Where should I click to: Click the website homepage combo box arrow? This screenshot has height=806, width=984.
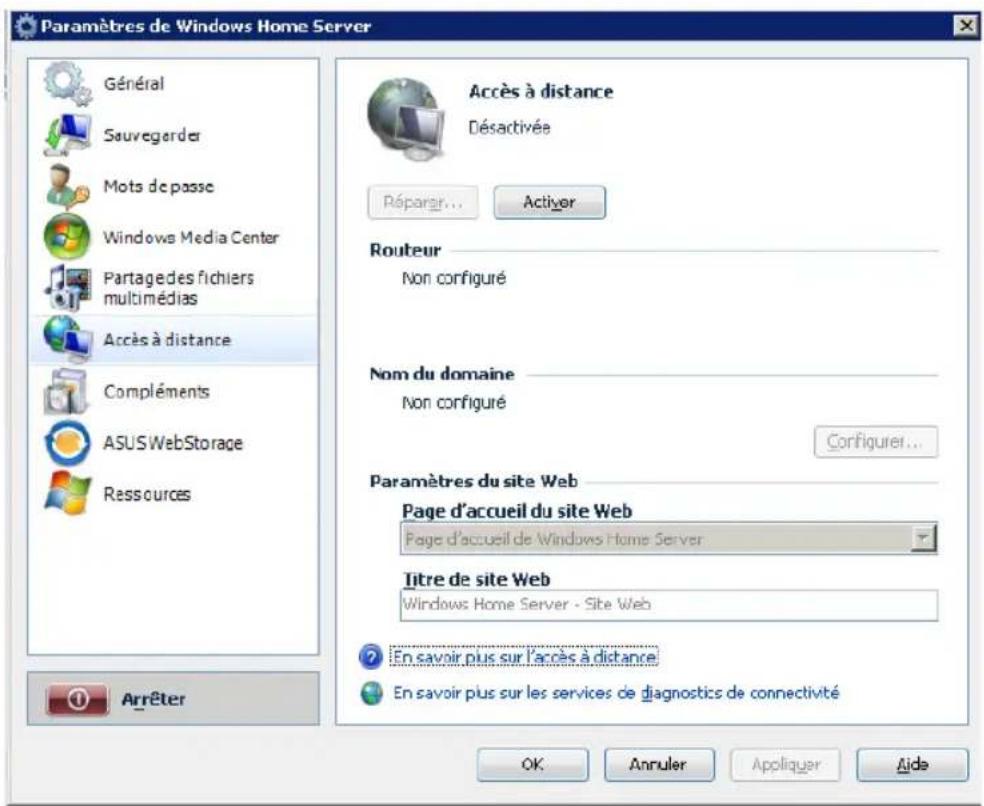coord(923,539)
